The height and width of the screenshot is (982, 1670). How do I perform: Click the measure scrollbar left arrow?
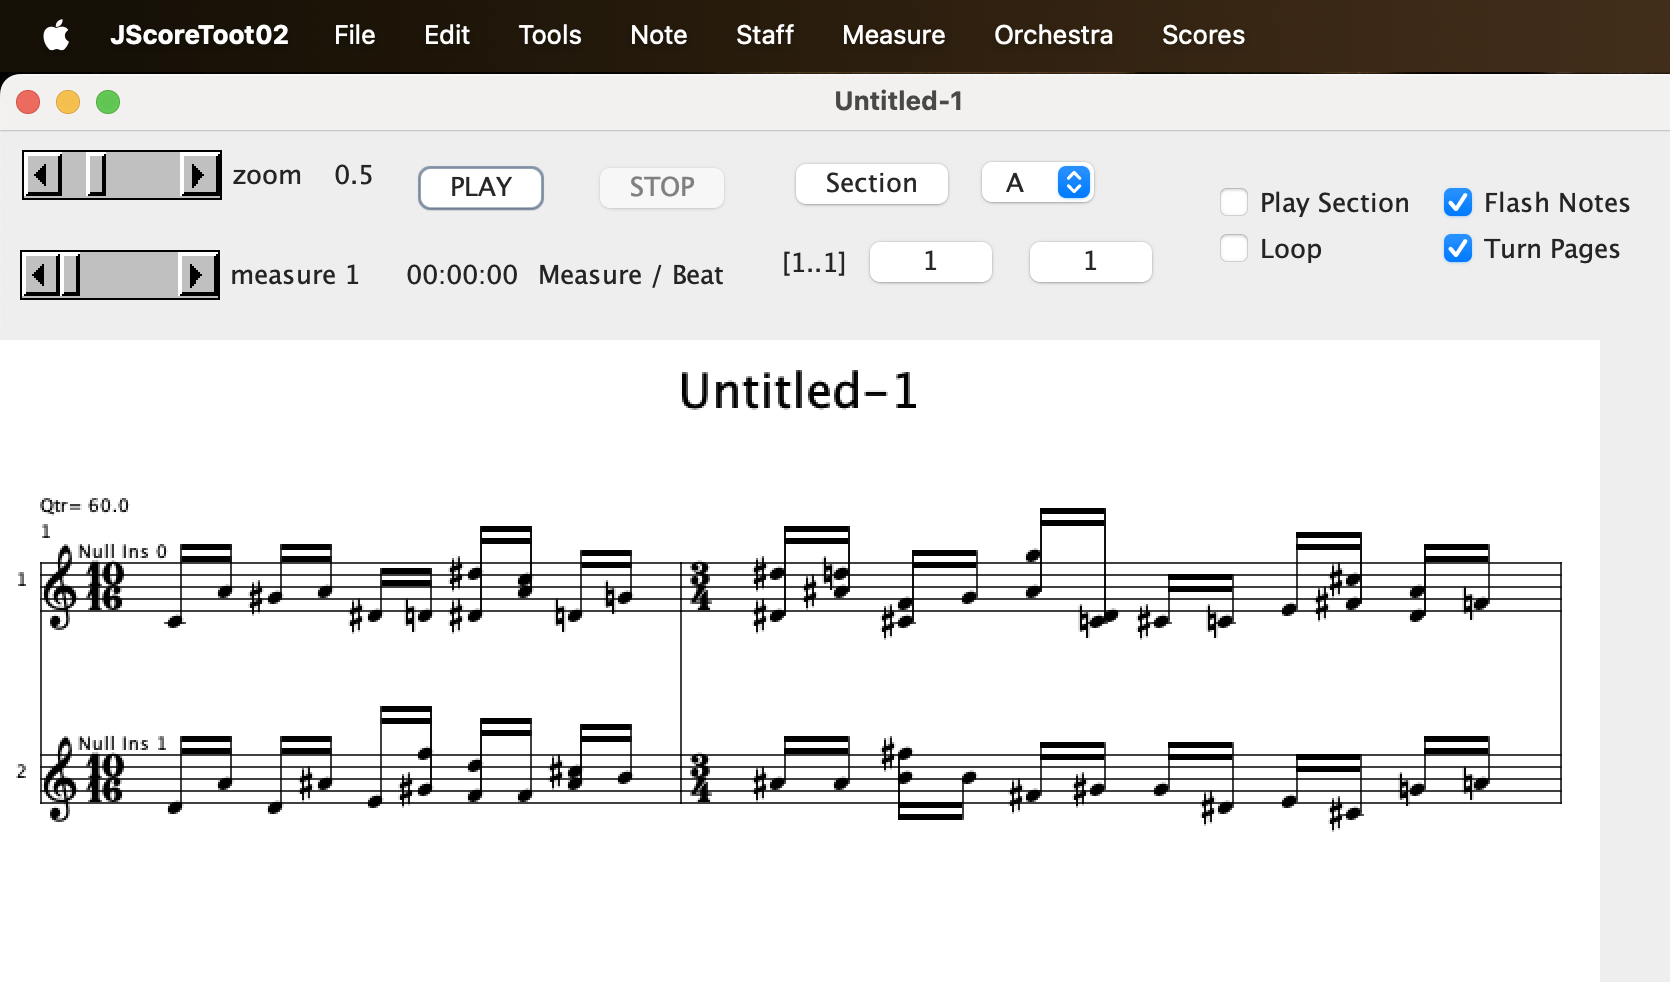click(x=41, y=275)
